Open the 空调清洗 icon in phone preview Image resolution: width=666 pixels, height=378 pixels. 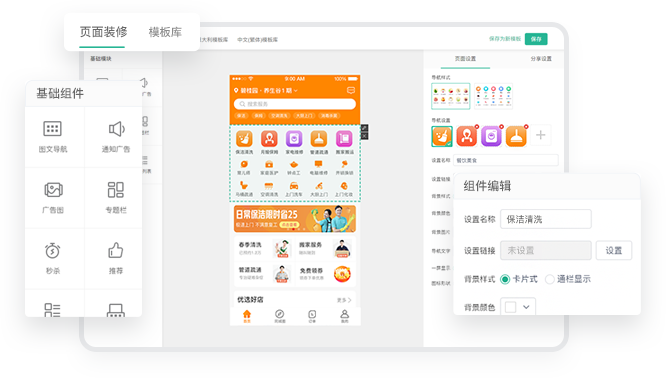click(269, 186)
